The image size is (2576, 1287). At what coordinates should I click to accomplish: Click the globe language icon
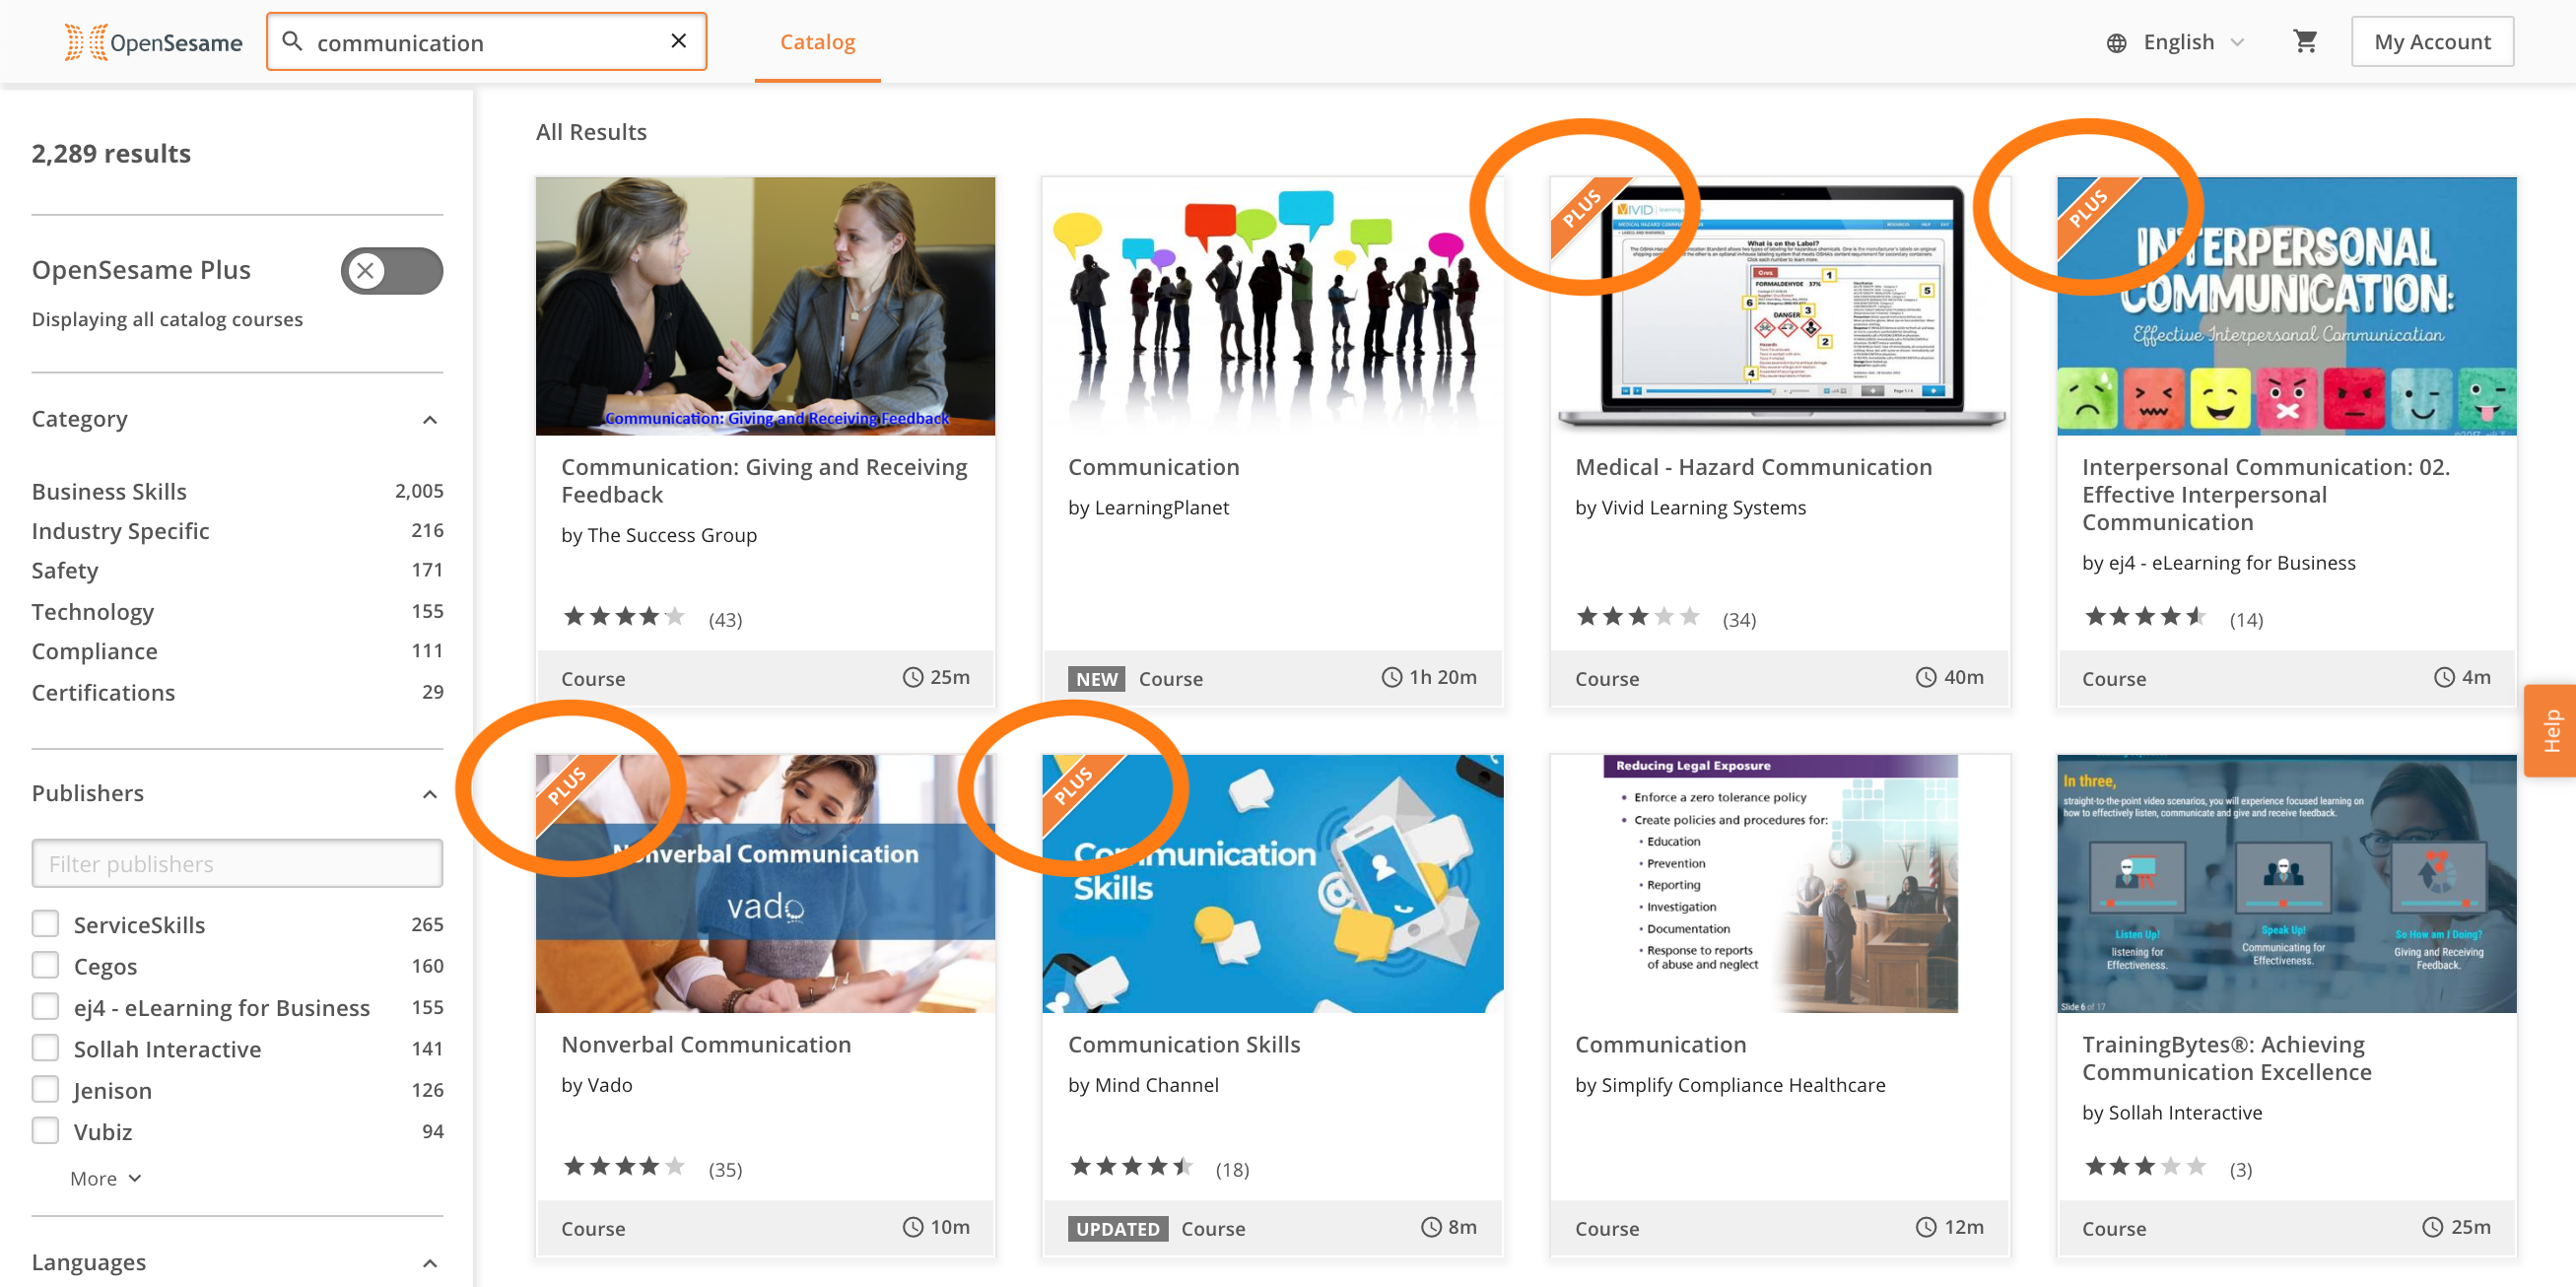point(2116,42)
